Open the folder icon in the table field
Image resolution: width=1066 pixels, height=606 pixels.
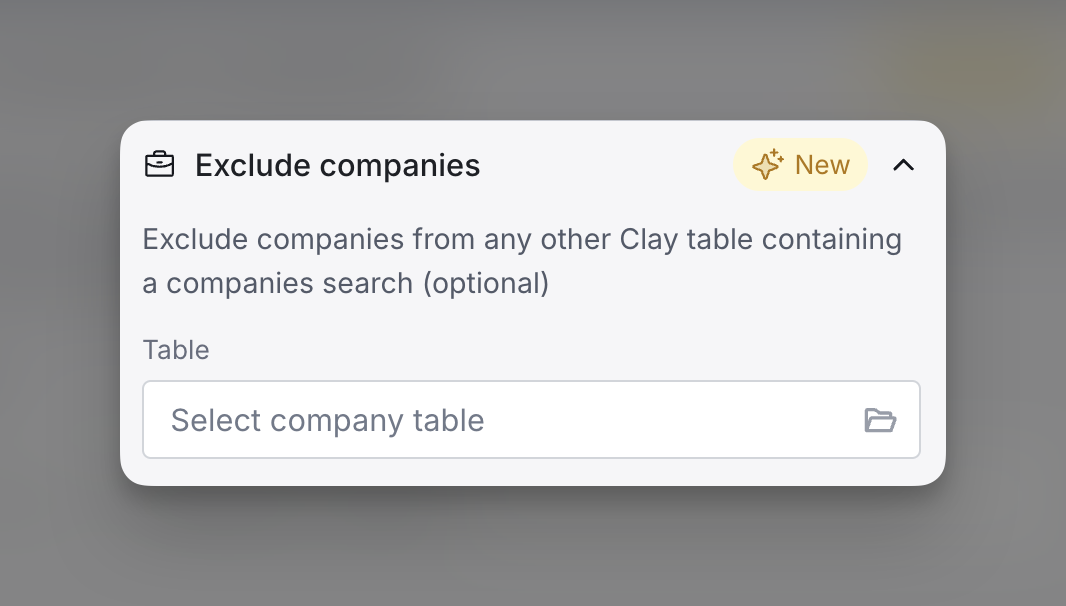[x=880, y=420]
